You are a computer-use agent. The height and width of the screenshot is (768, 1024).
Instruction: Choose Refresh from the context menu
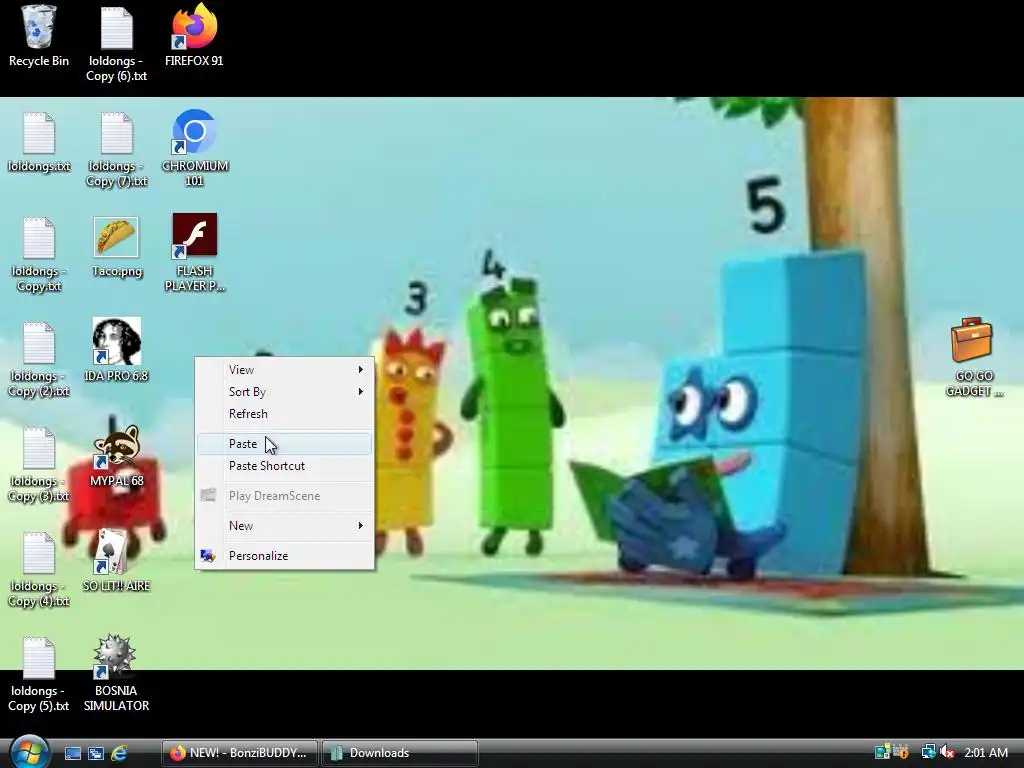pyautogui.click(x=285, y=414)
